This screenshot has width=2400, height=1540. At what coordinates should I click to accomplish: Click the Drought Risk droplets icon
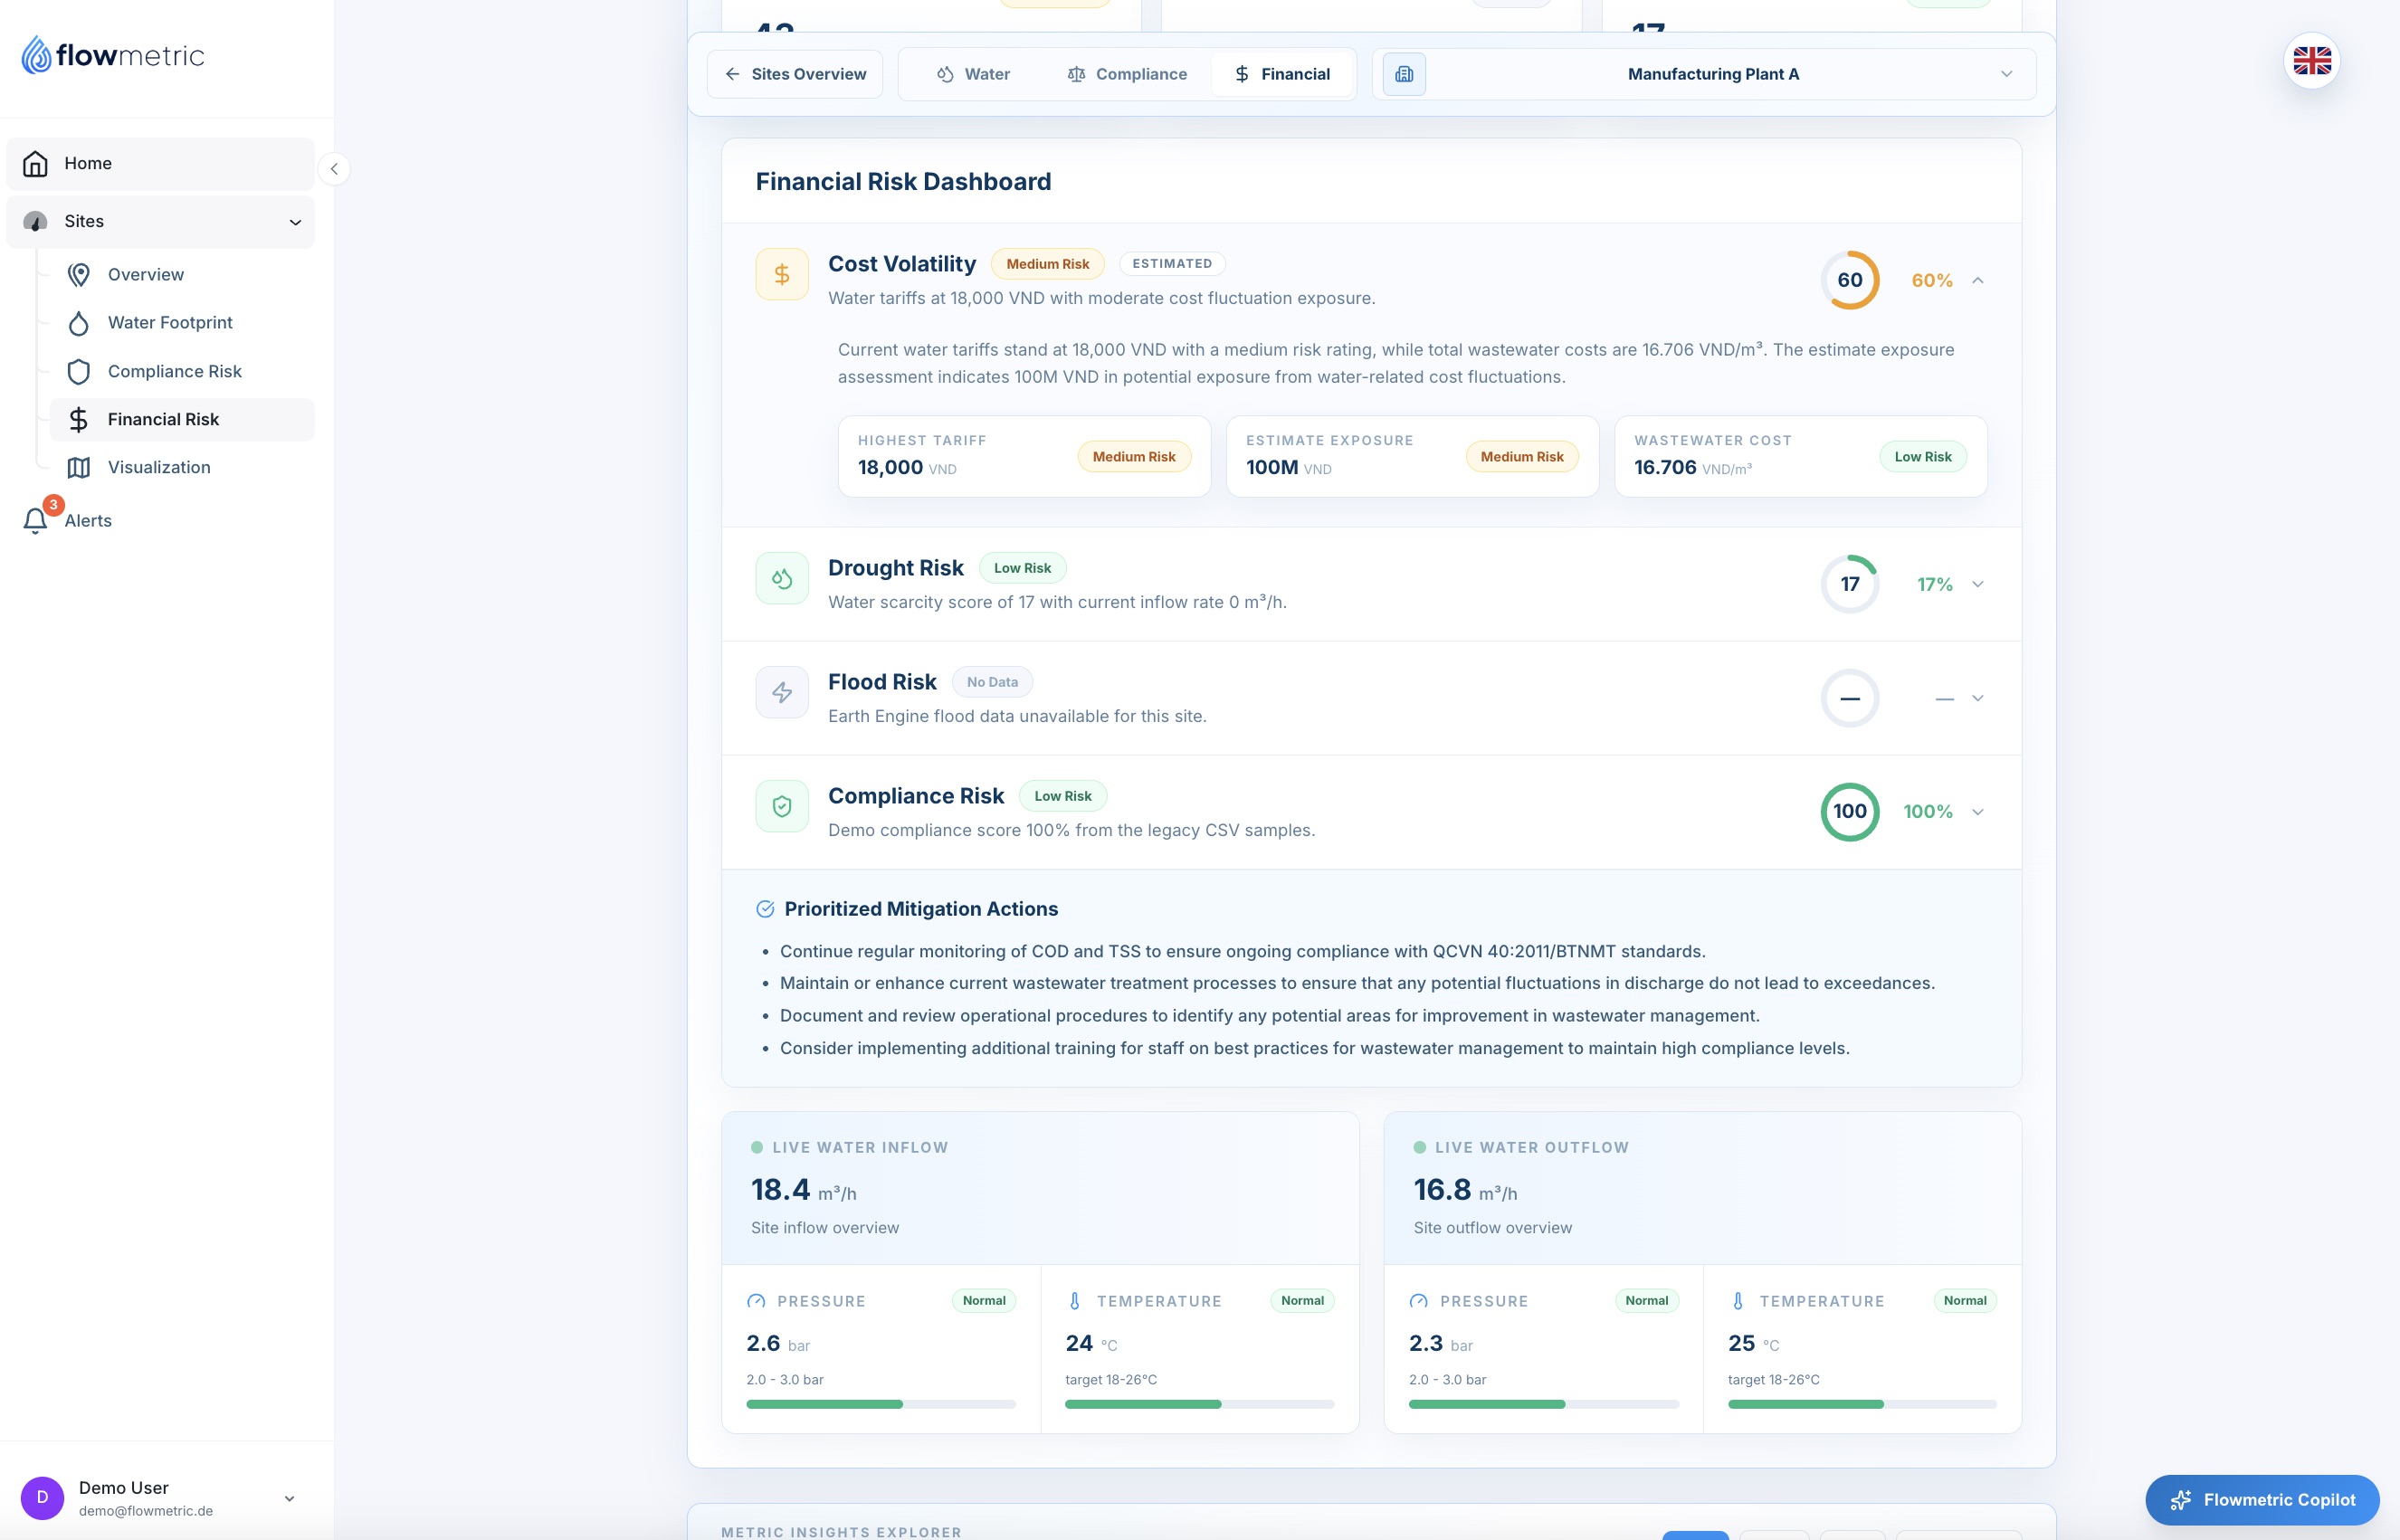[x=782, y=578]
